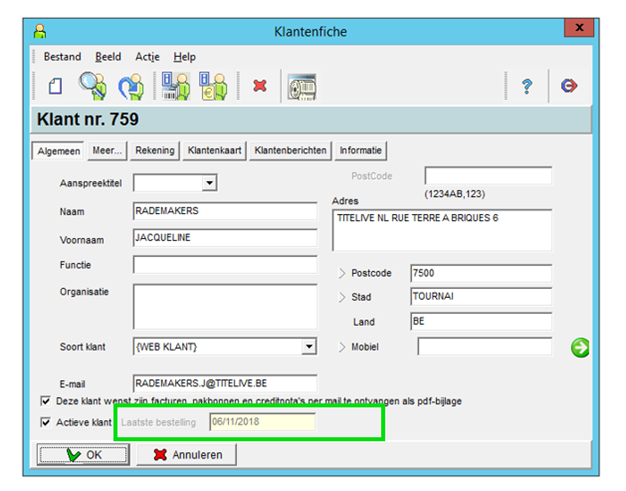626x491 pixels.
Task: Open the Actie menu
Action: click(x=147, y=57)
